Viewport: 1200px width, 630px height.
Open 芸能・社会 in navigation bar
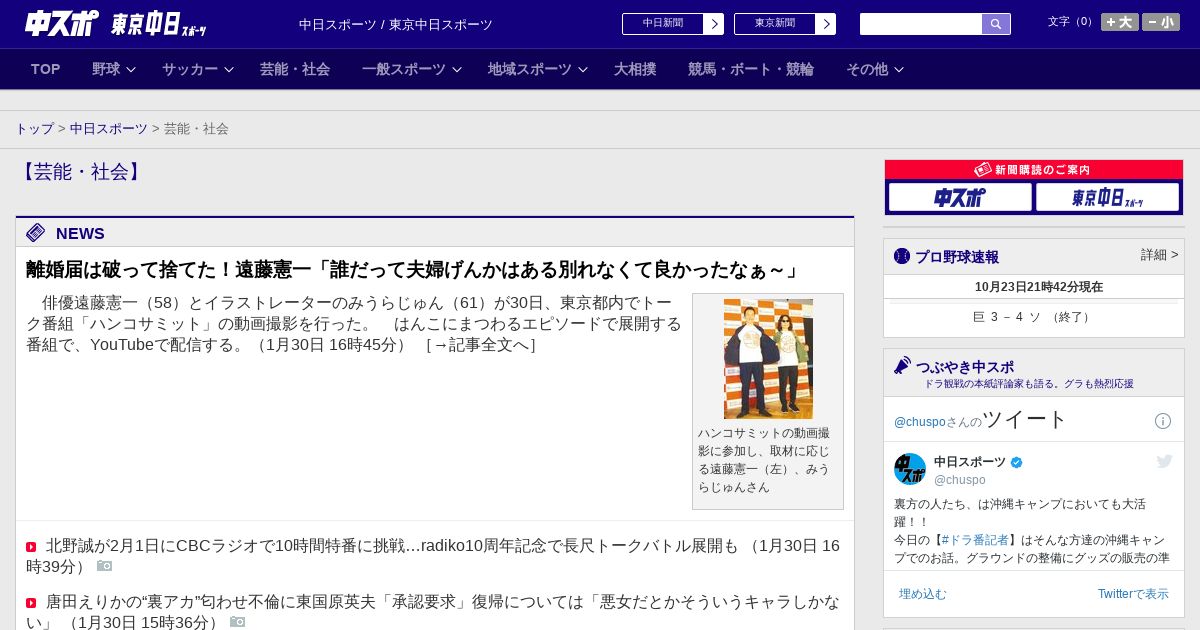tap(295, 69)
